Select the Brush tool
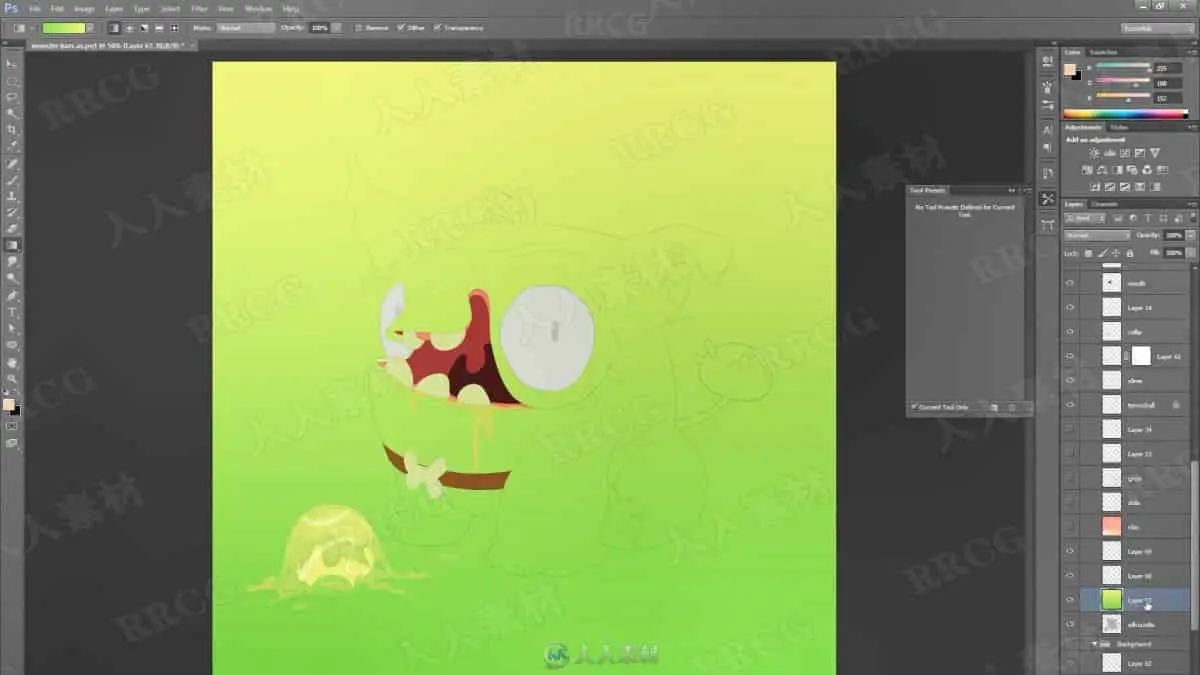Image resolution: width=1200 pixels, height=675 pixels. point(12,180)
